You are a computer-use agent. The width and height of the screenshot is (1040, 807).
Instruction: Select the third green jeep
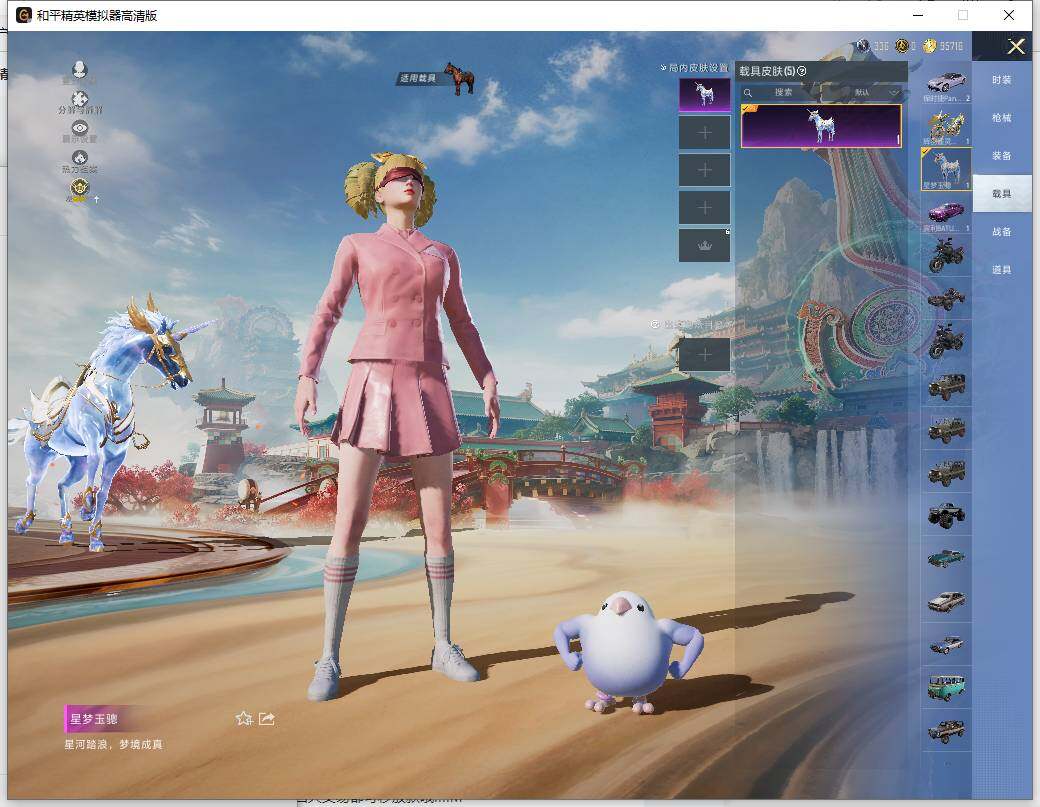click(x=946, y=472)
